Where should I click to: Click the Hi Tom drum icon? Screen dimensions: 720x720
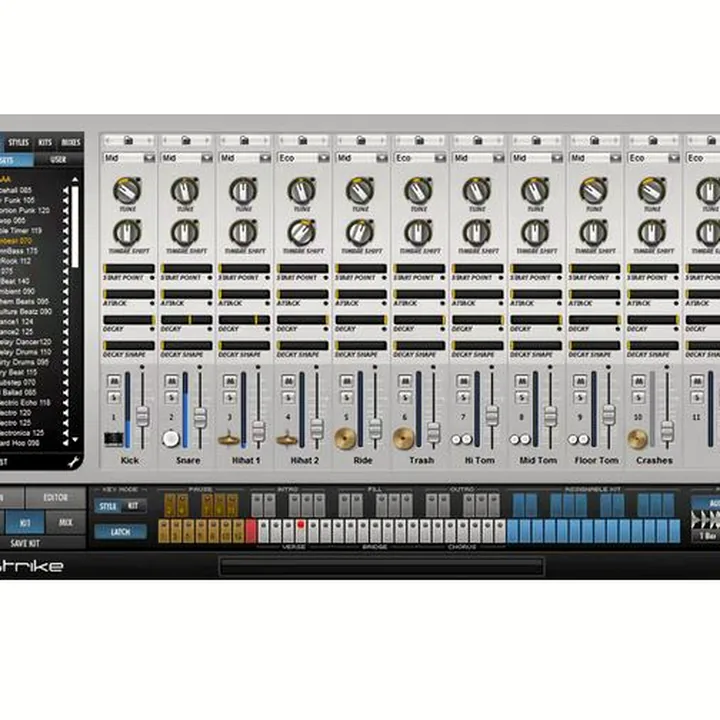click(x=461, y=439)
